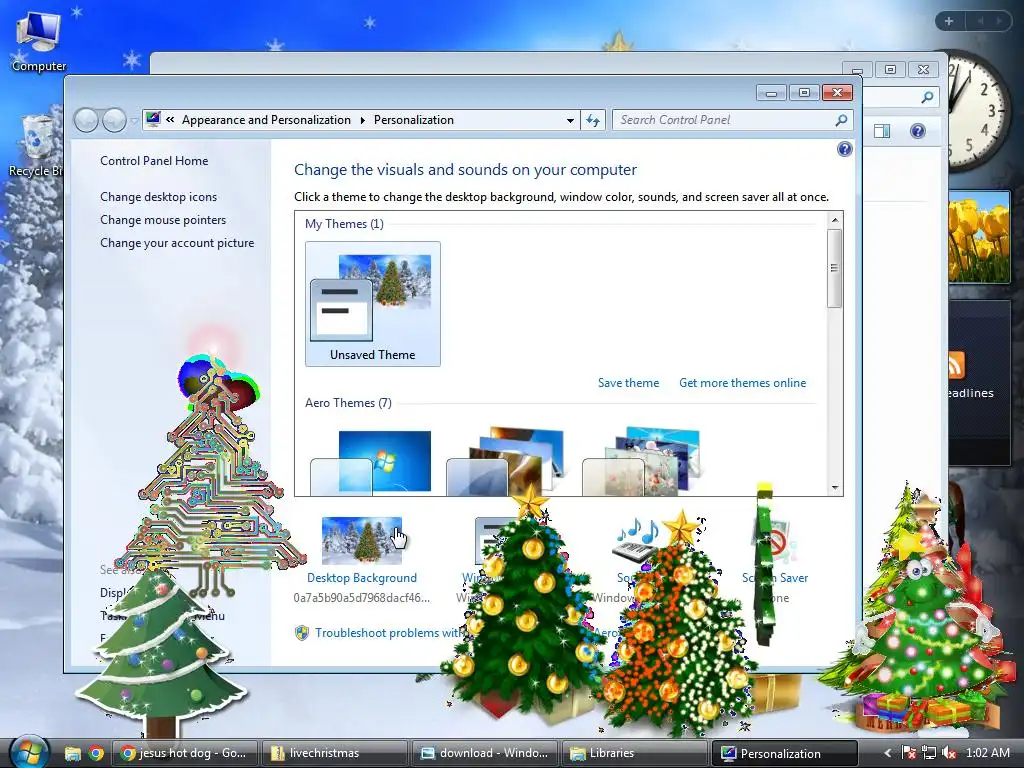This screenshot has width=1024, height=768.
Task: Click Troubleshoot problems link
Action: pos(389,633)
